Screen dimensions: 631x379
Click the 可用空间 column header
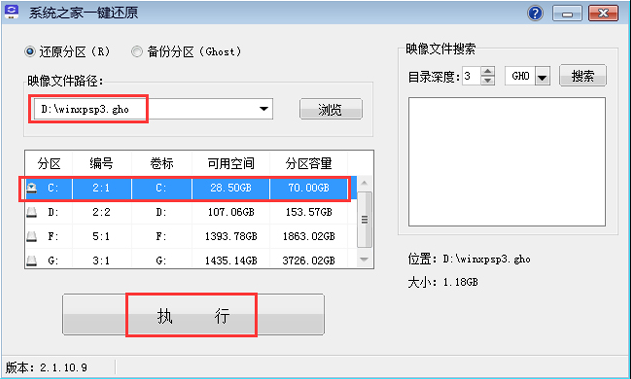(231, 163)
